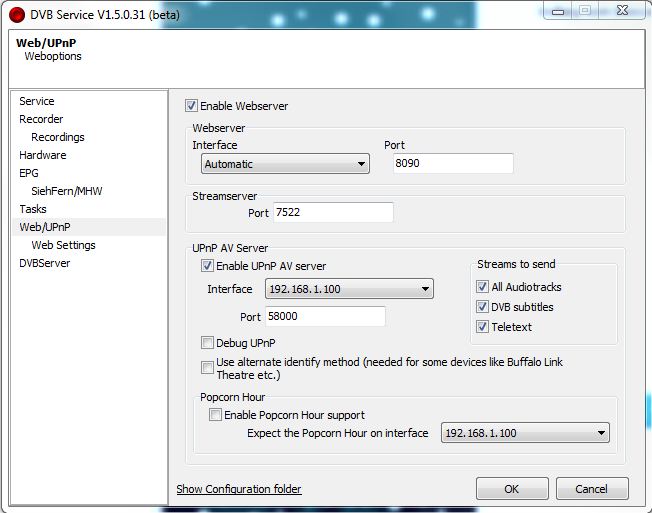Uncheck Enable Webserver checkbox
The width and height of the screenshot is (652, 513).
[191, 106]
